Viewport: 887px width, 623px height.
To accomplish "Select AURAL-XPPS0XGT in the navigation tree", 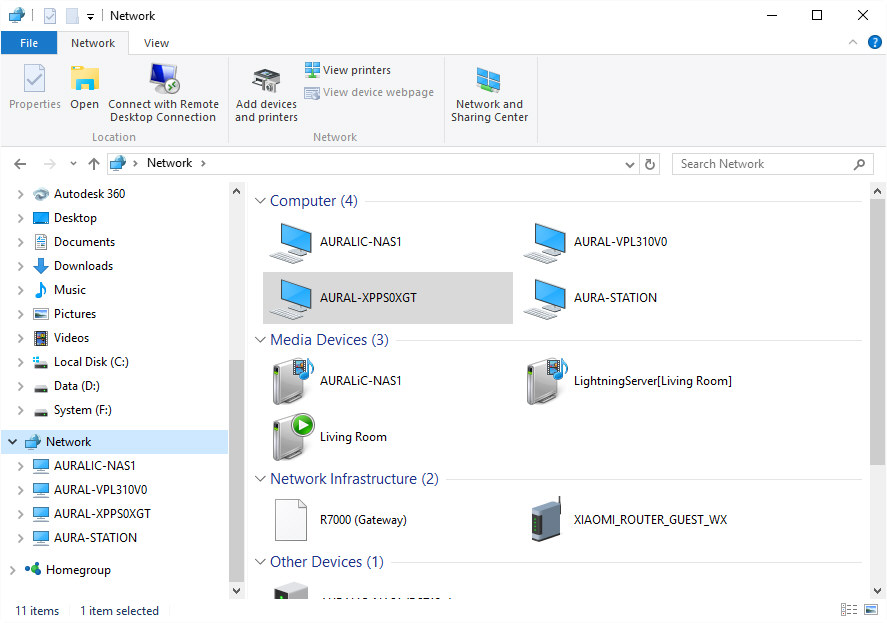I will (x=102, y=514).
